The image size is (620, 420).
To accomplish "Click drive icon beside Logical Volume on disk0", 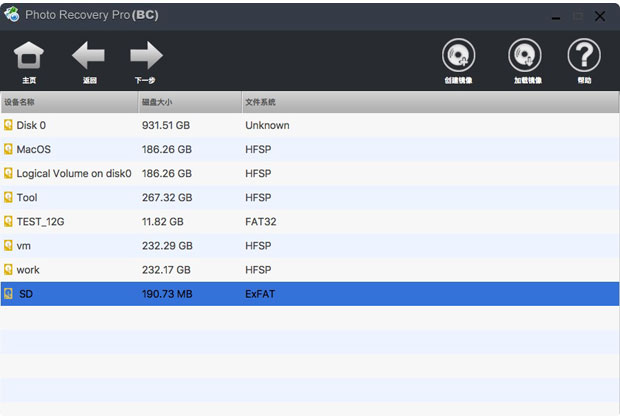I will [x=8, y=173].
